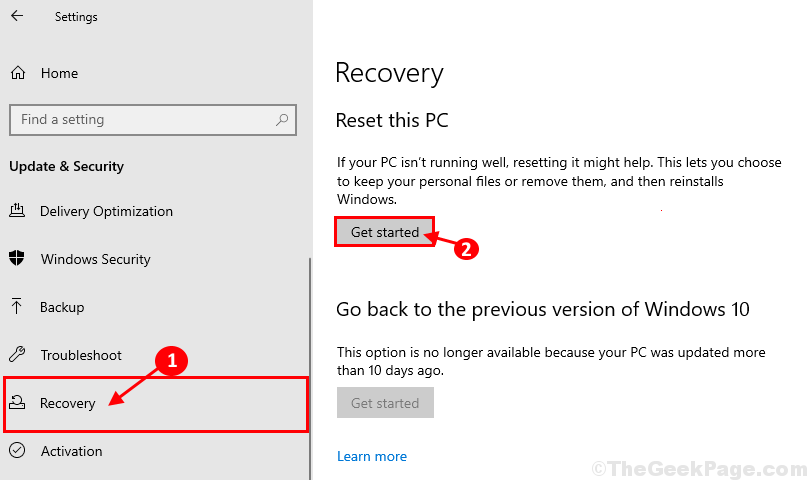Click the back arrow next to Settings
Screen dimensions: 807x480
point(17,16)
